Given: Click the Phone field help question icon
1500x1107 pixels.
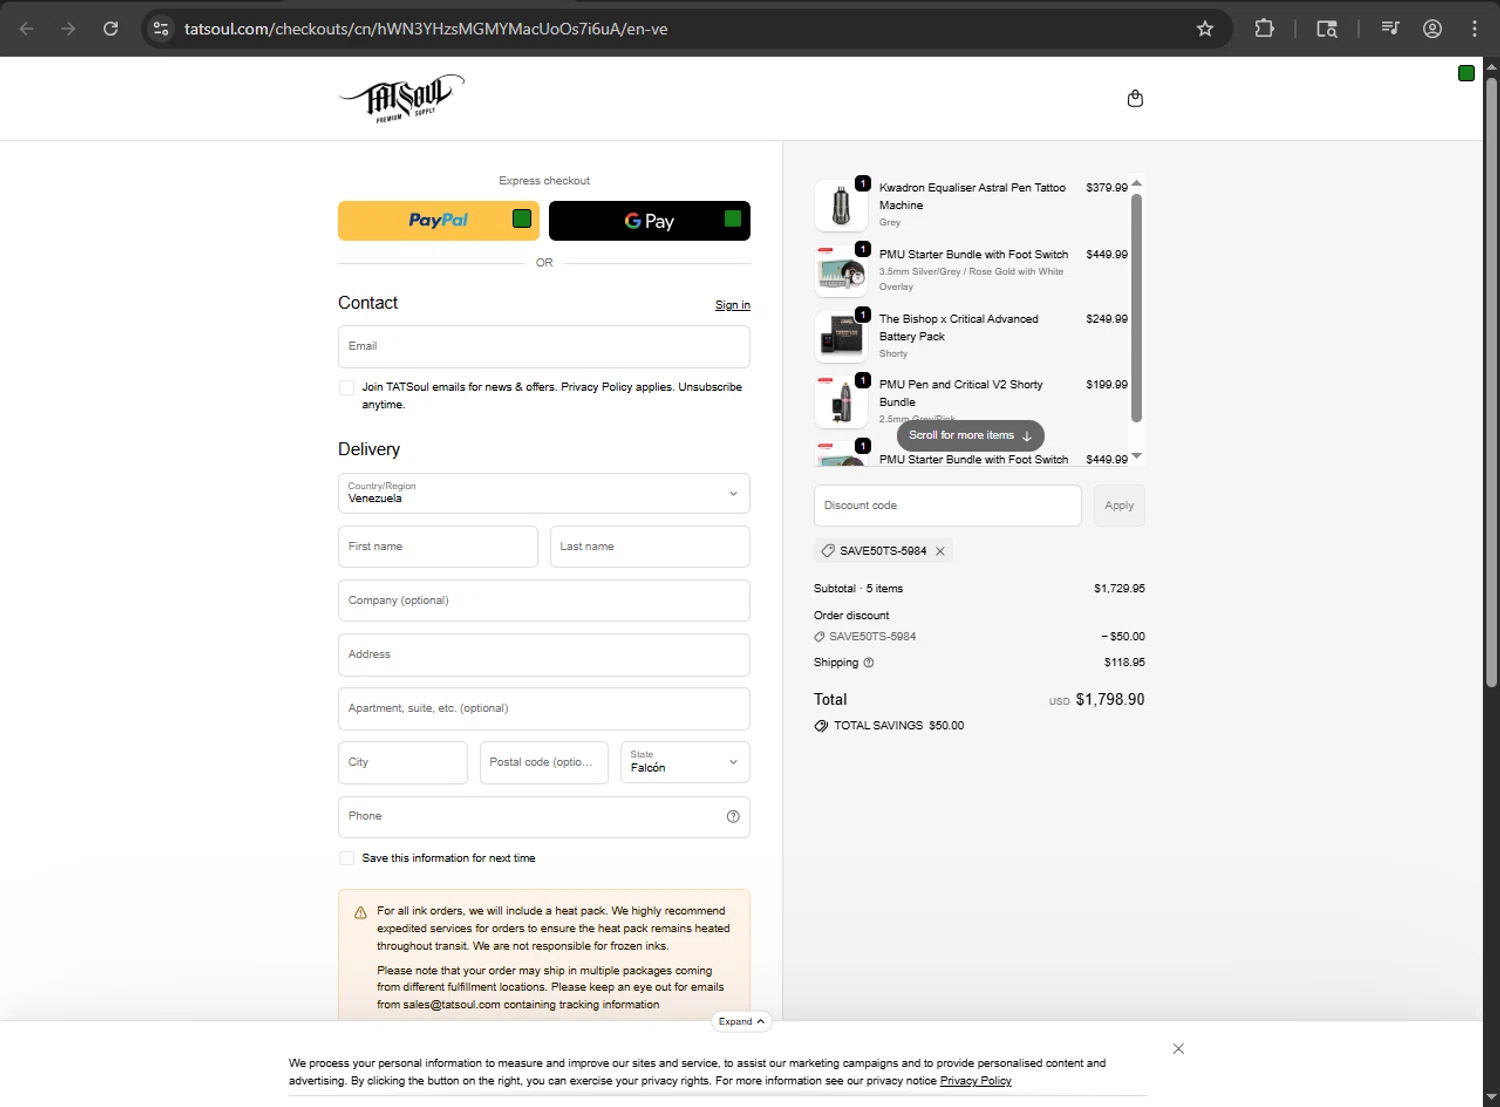Looking at the screenshot, I should click(733, 817).
